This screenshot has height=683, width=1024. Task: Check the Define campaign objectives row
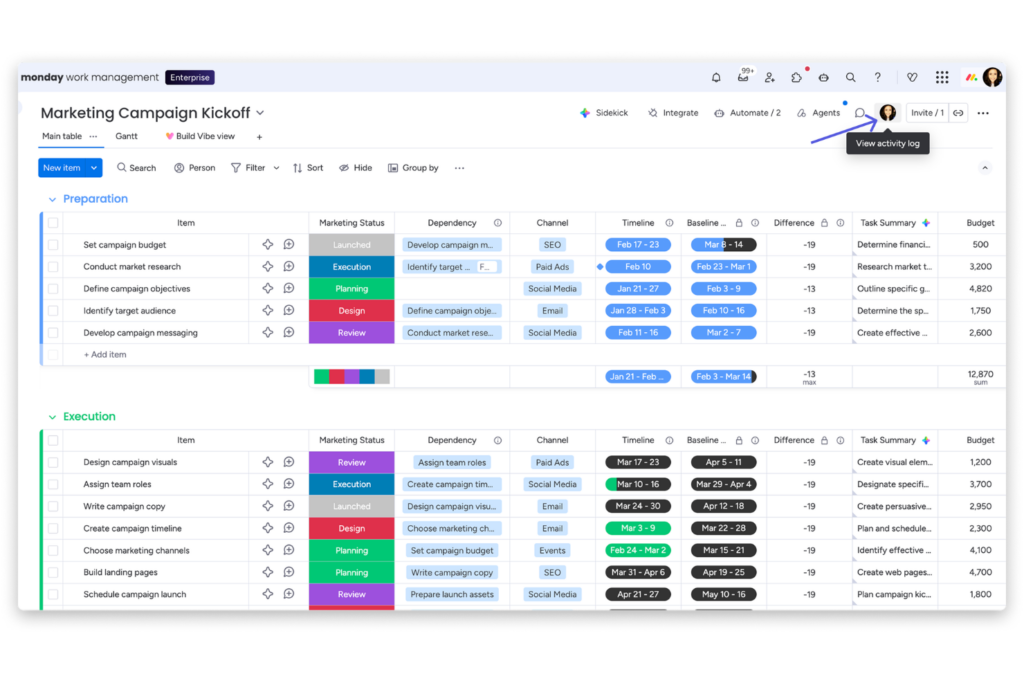[53, 289]
